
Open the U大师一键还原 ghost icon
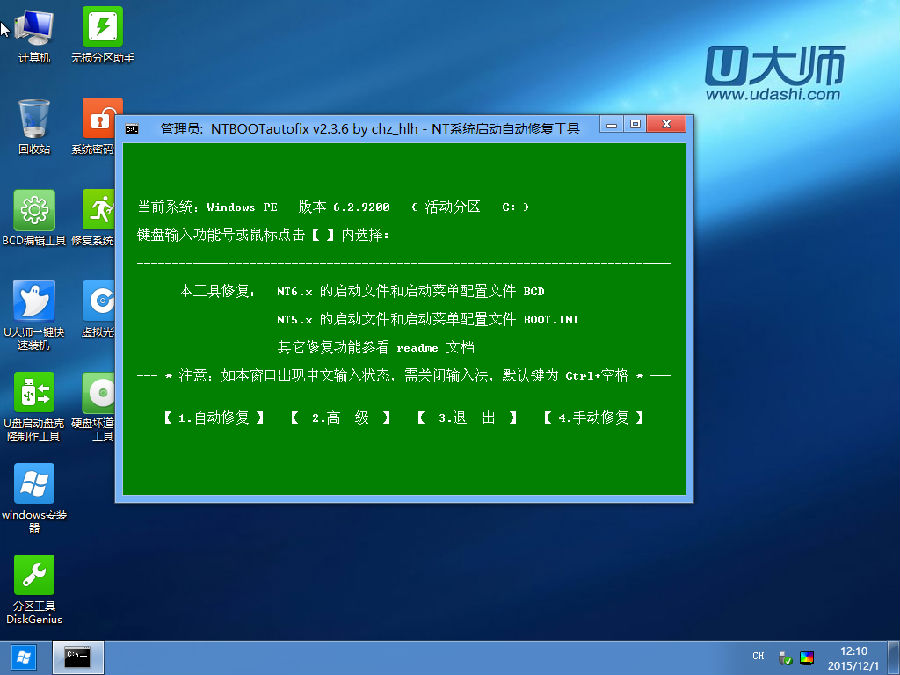(x=34, y=301)
